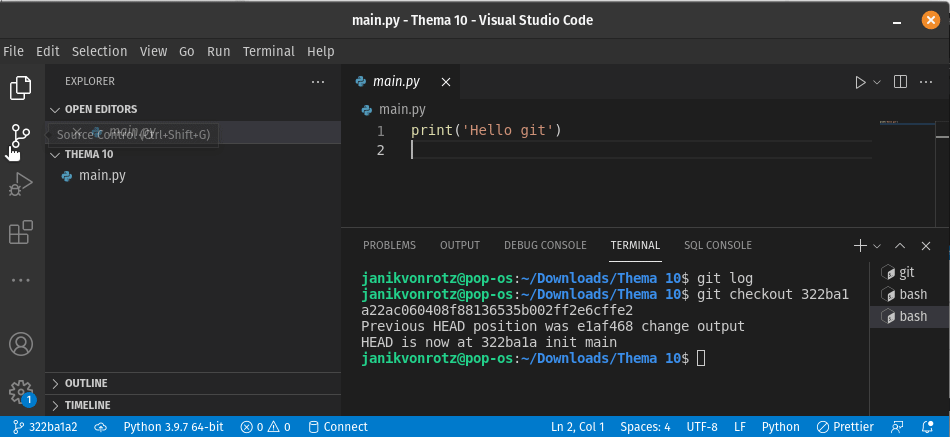Open Explorer panel more actions ellipsis
Viewport: 950px width, 437px height.
coord(317,81)
